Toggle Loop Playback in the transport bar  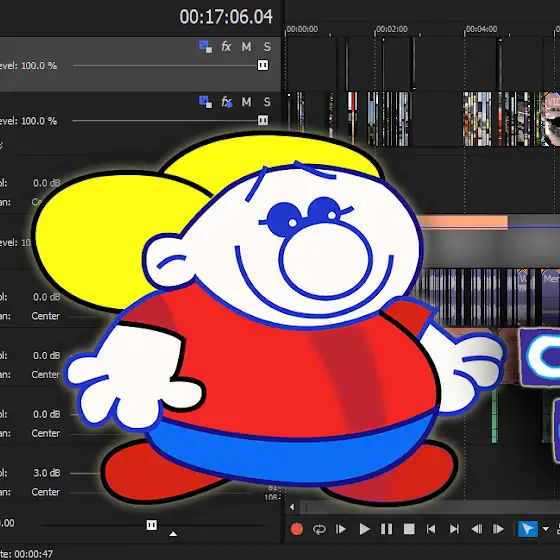pyautogui.click(x=319, y=529)
